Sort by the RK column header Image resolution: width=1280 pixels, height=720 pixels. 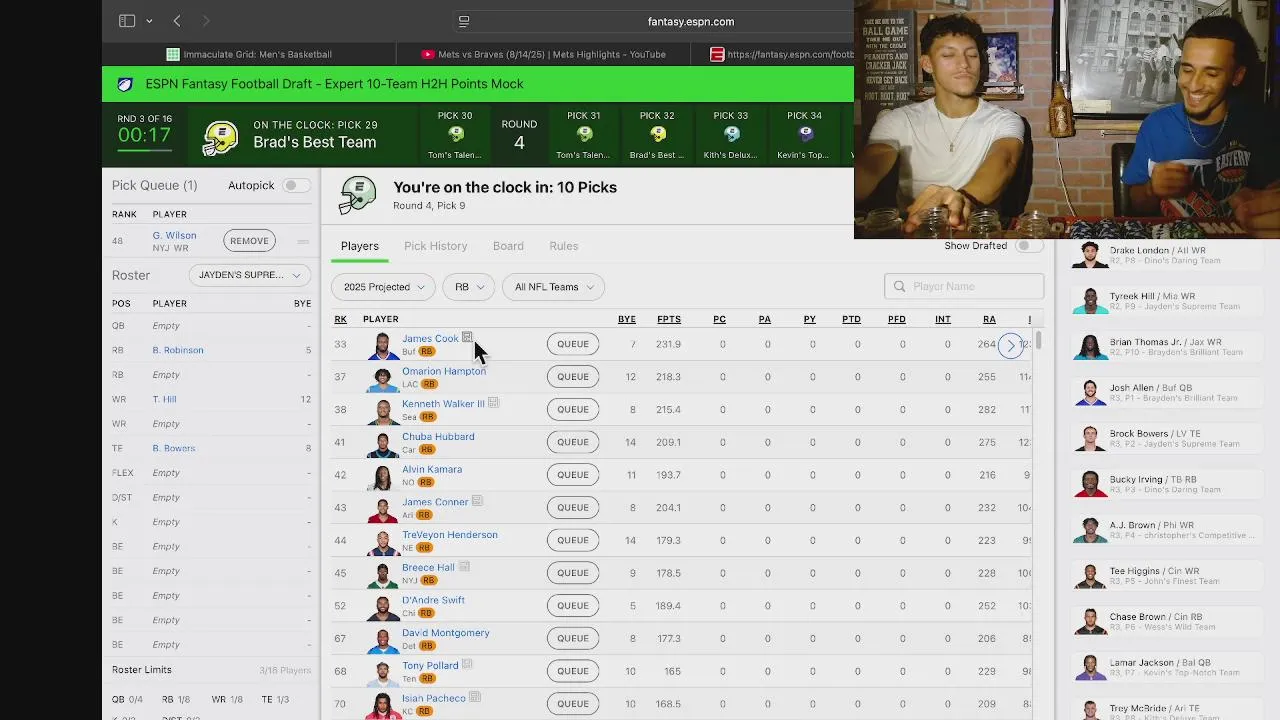(x=340, y=319)
